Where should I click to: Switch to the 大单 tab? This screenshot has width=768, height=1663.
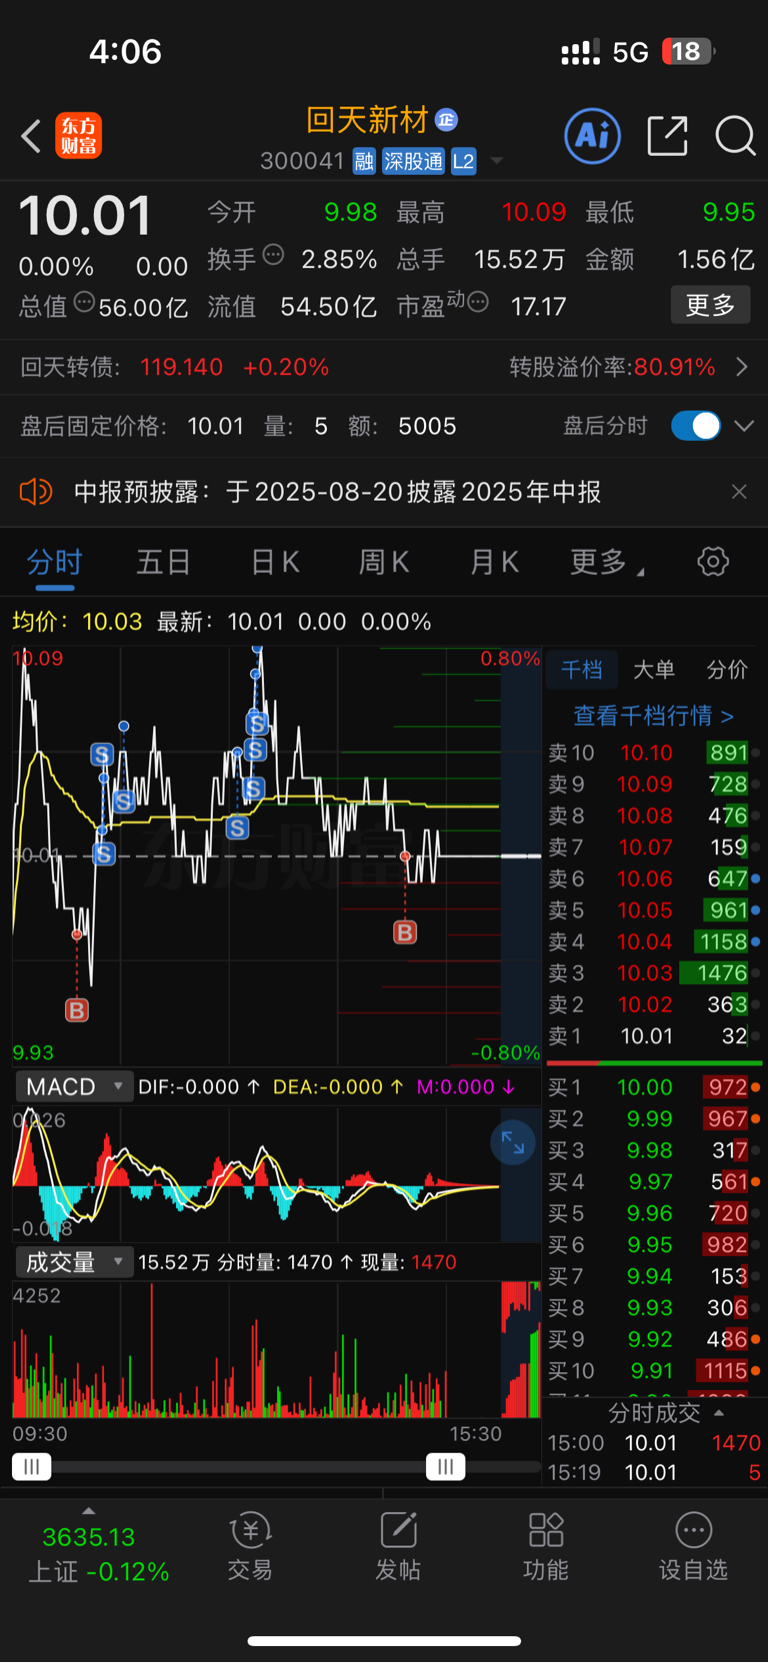(654, 669)
